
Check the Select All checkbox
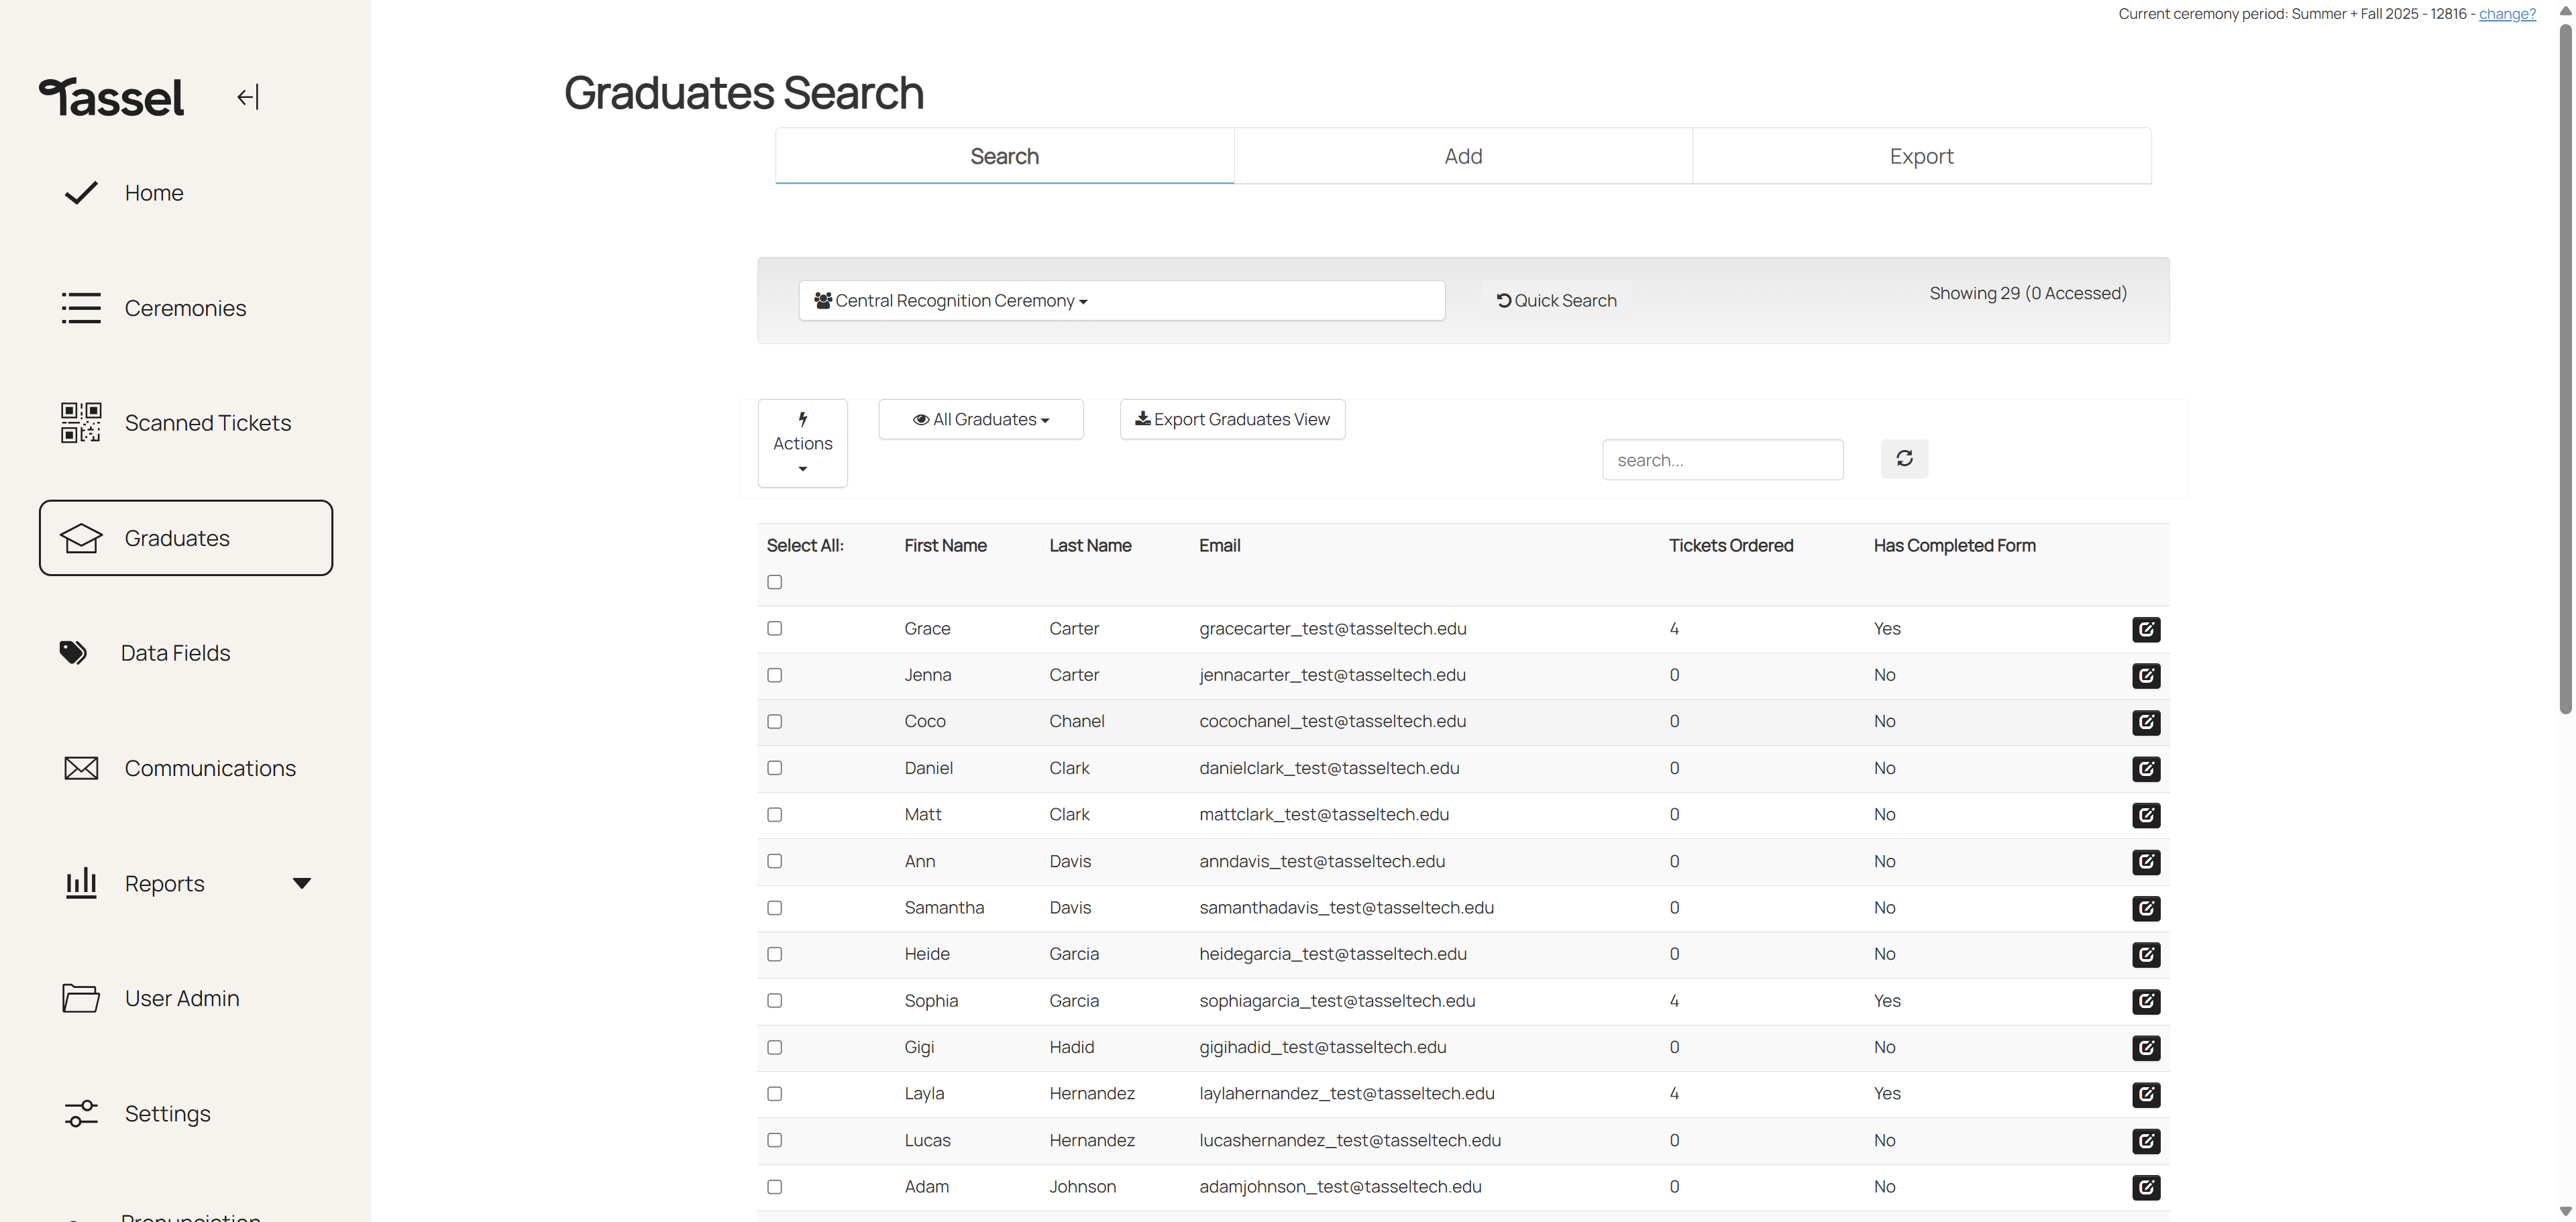[x=774, y=582]
